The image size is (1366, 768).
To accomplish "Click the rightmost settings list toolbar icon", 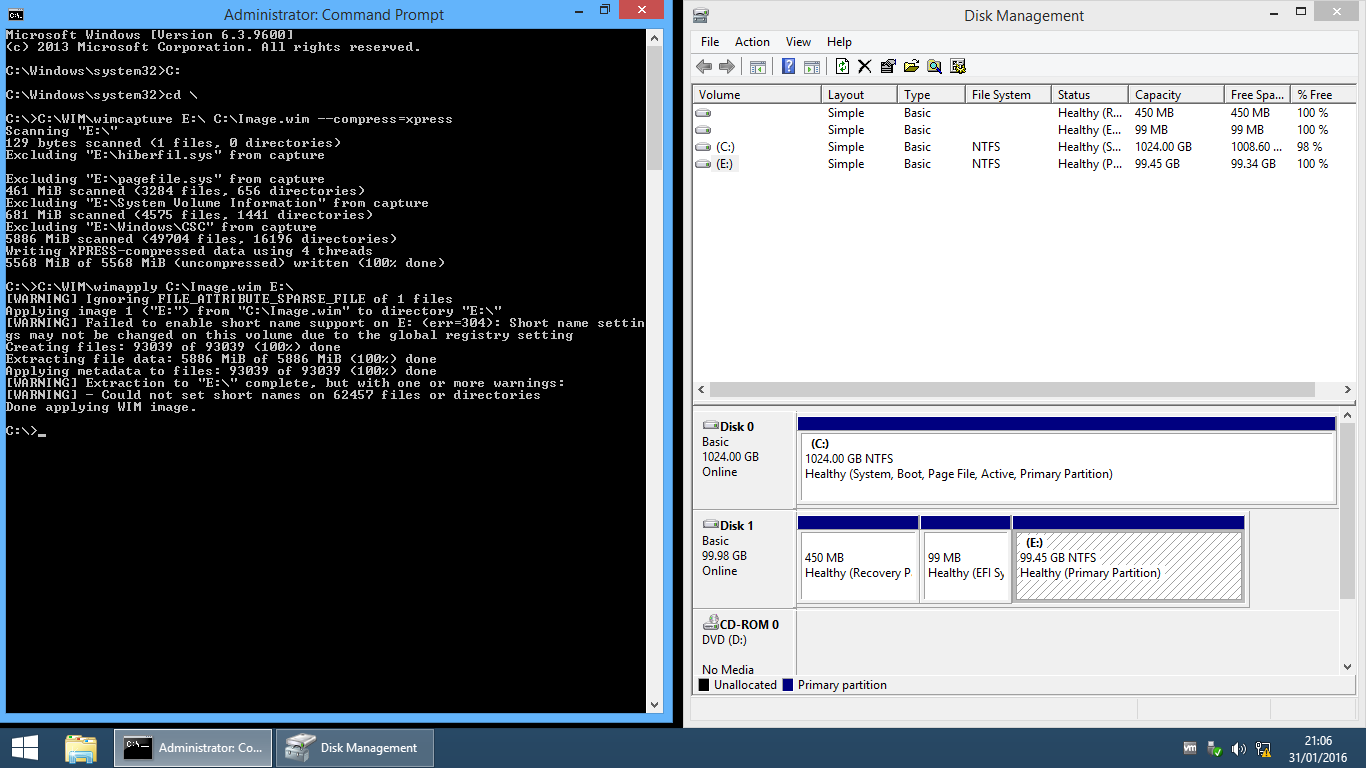I will click(x=958, y=67).
